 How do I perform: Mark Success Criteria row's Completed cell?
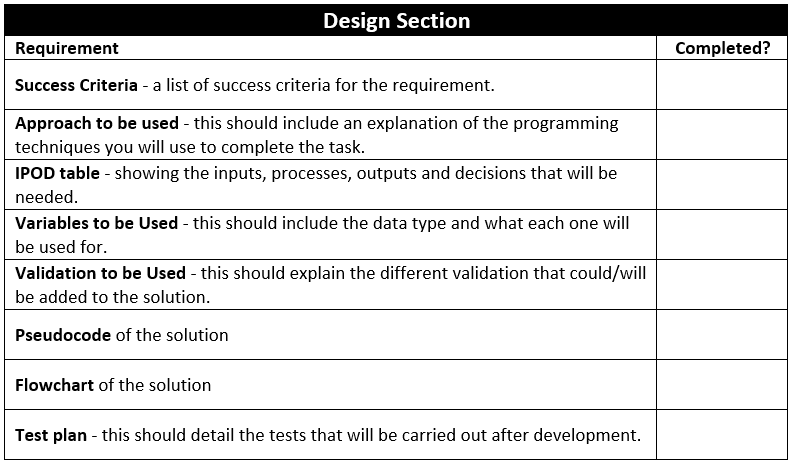click(722, 85)
